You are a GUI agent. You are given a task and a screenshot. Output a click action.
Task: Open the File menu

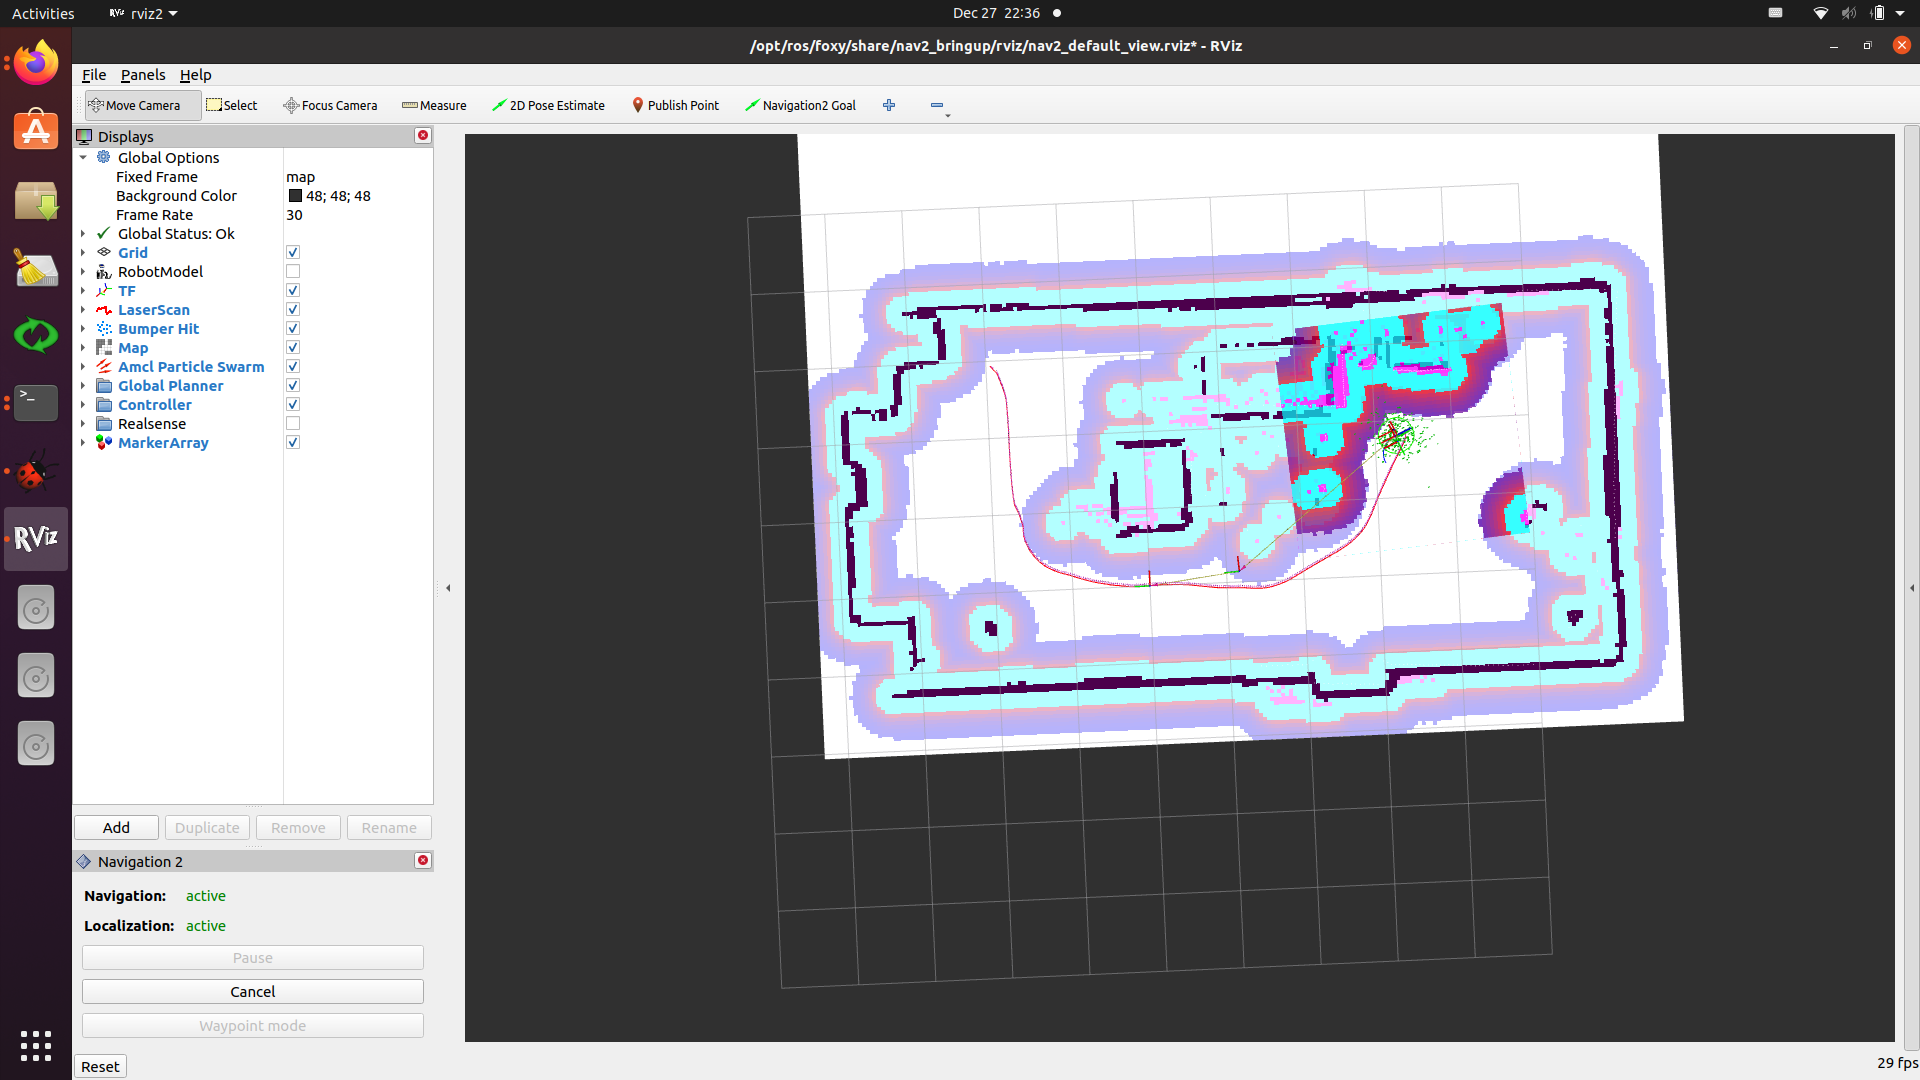93,75
